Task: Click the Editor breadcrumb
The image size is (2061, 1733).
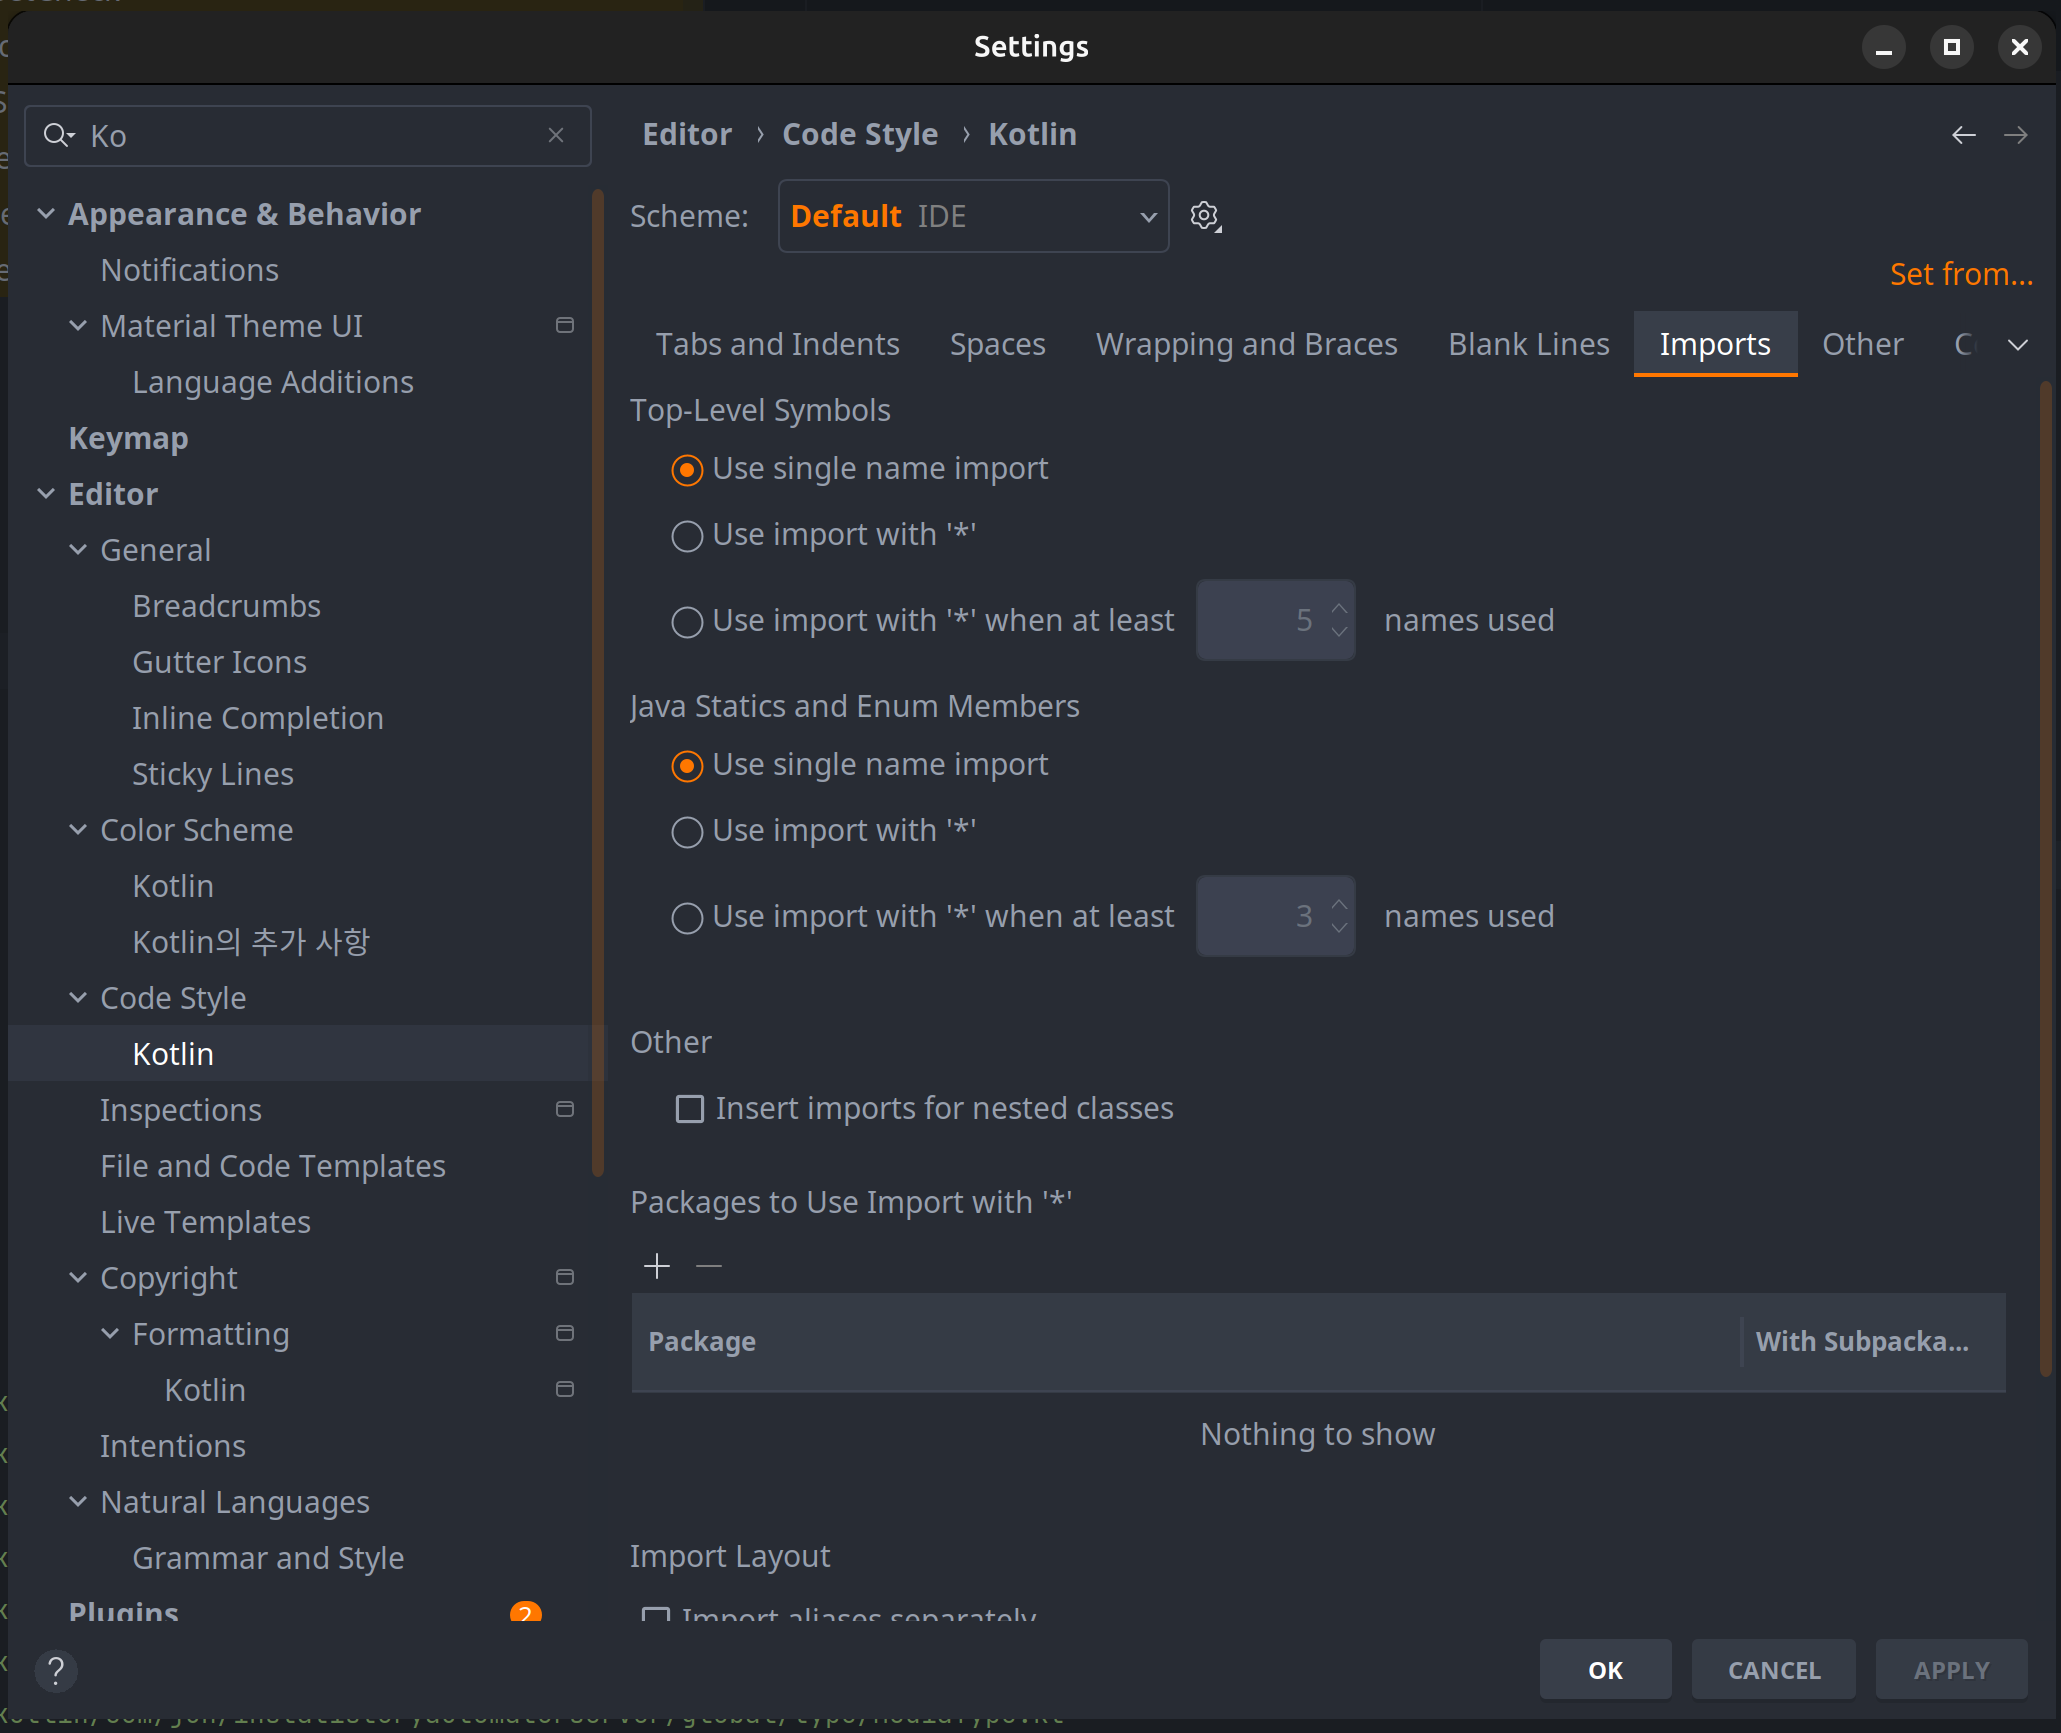Action: click(x=687, y=134)
